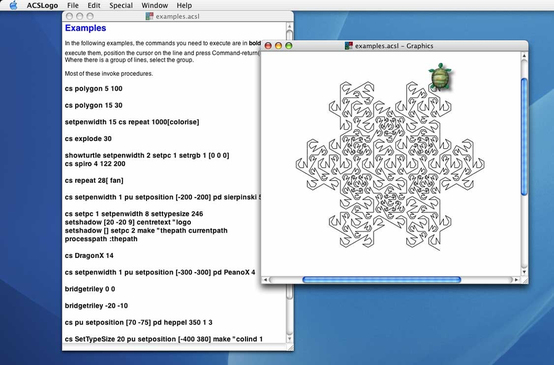Open the ACSLogo application menu

(42, 5)
